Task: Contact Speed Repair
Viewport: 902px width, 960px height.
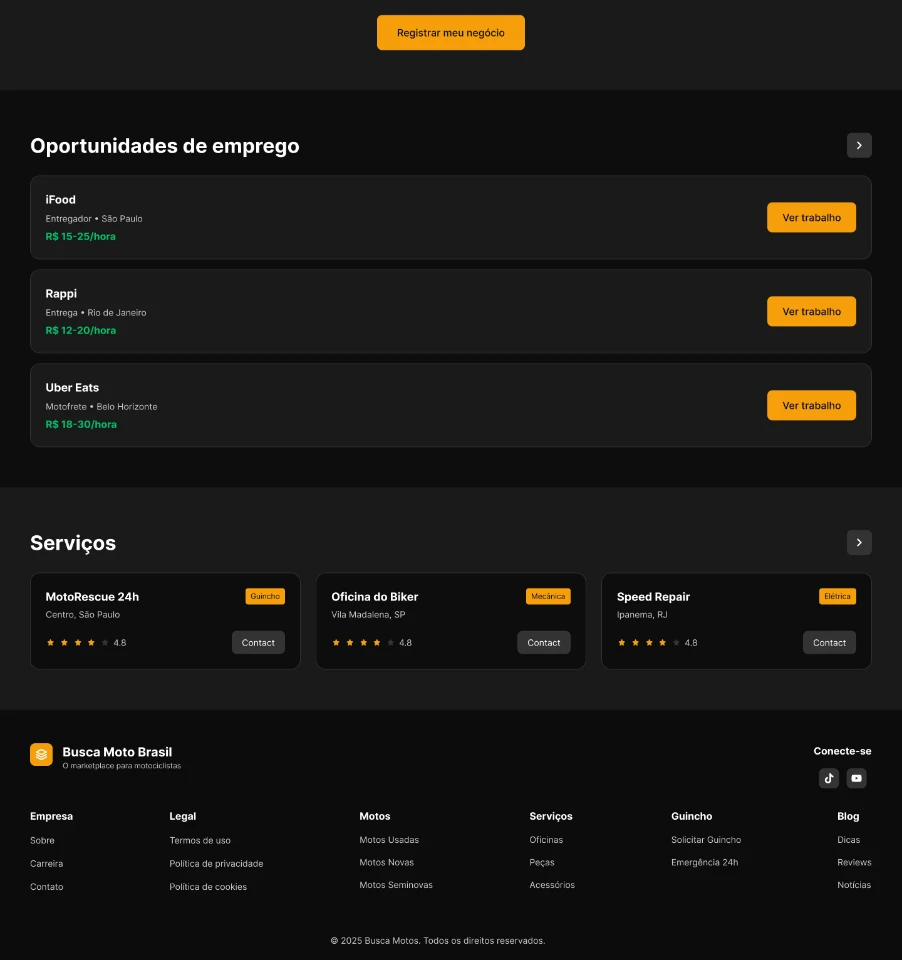Action: coord(829,642)
